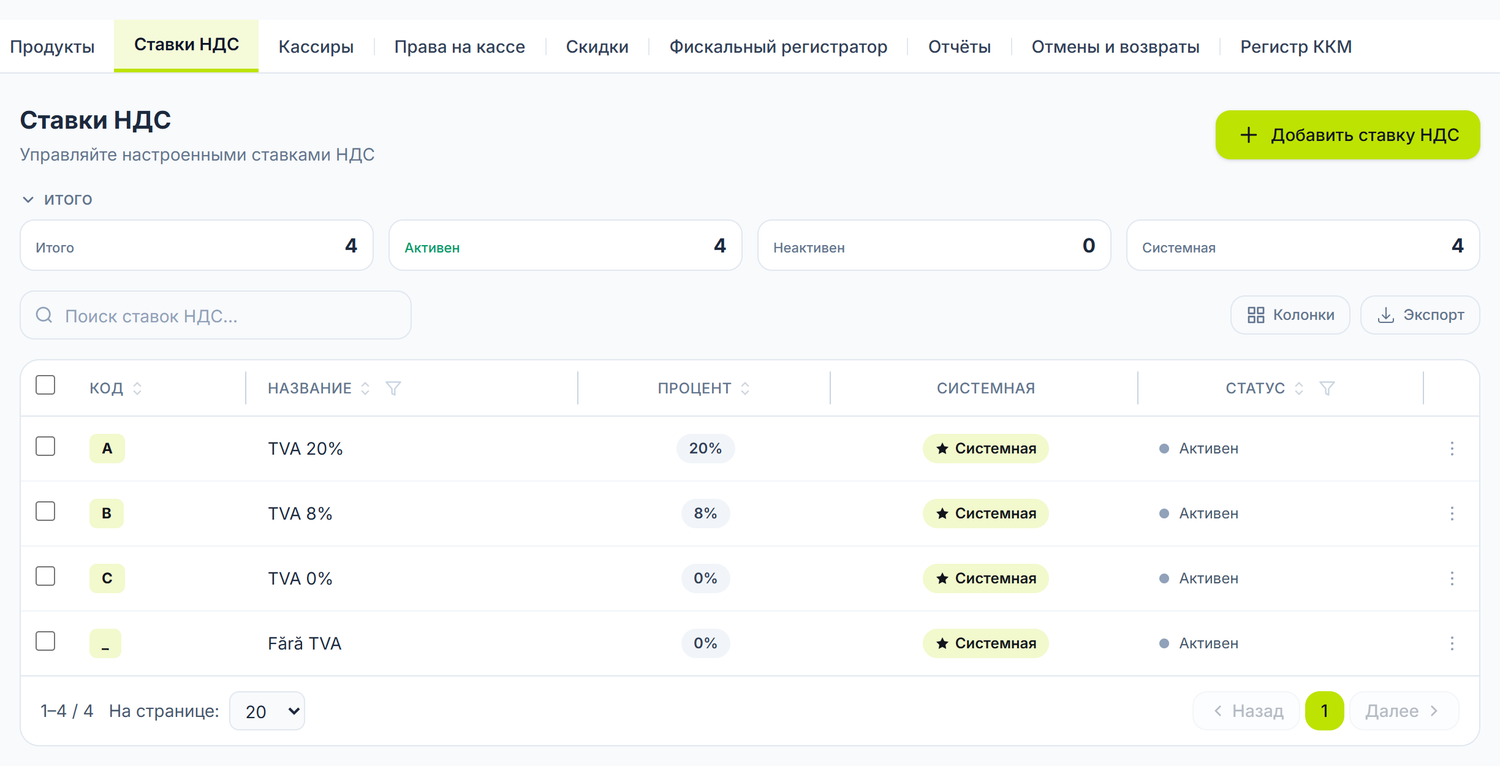Open row actions menu for TVA 8%
1500x766 pixels.
coord(1452,514)
